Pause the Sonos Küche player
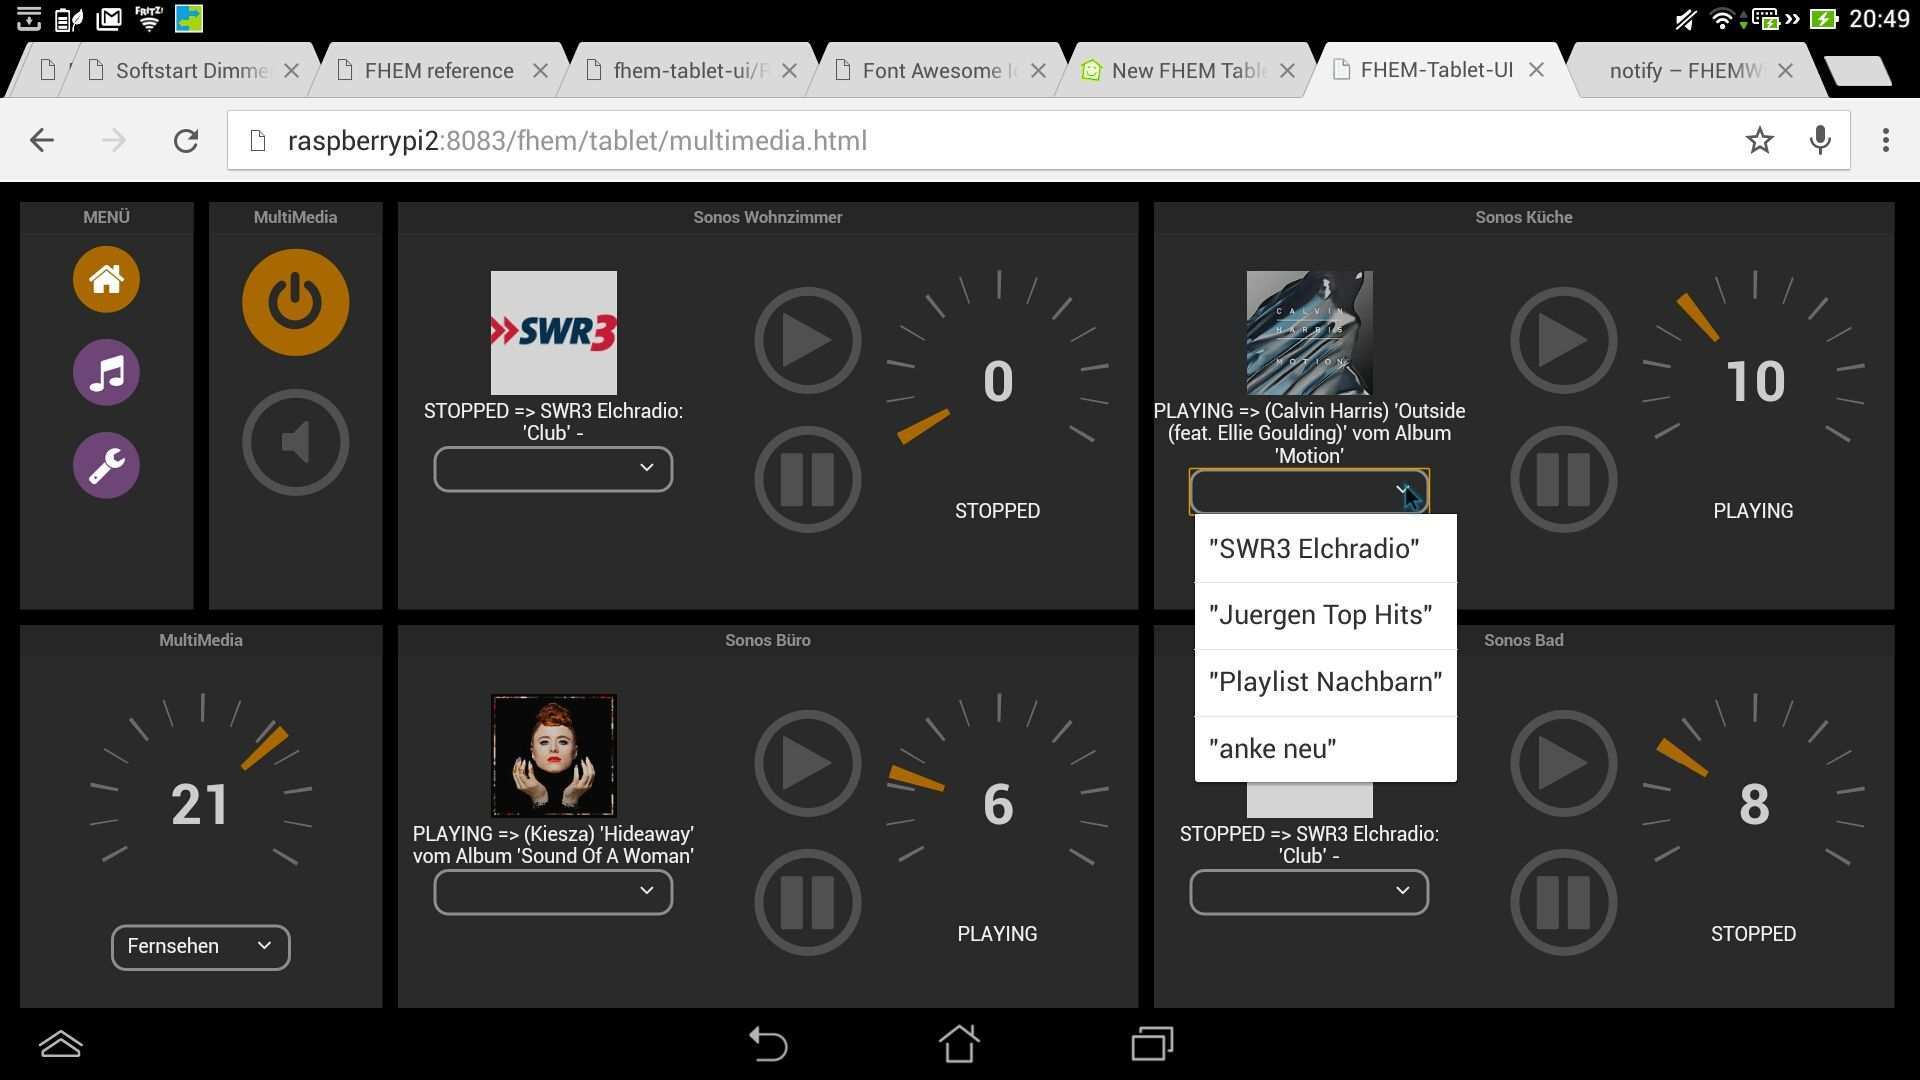Viewport: 1920px width, 1080px height. click(1563, 480)
